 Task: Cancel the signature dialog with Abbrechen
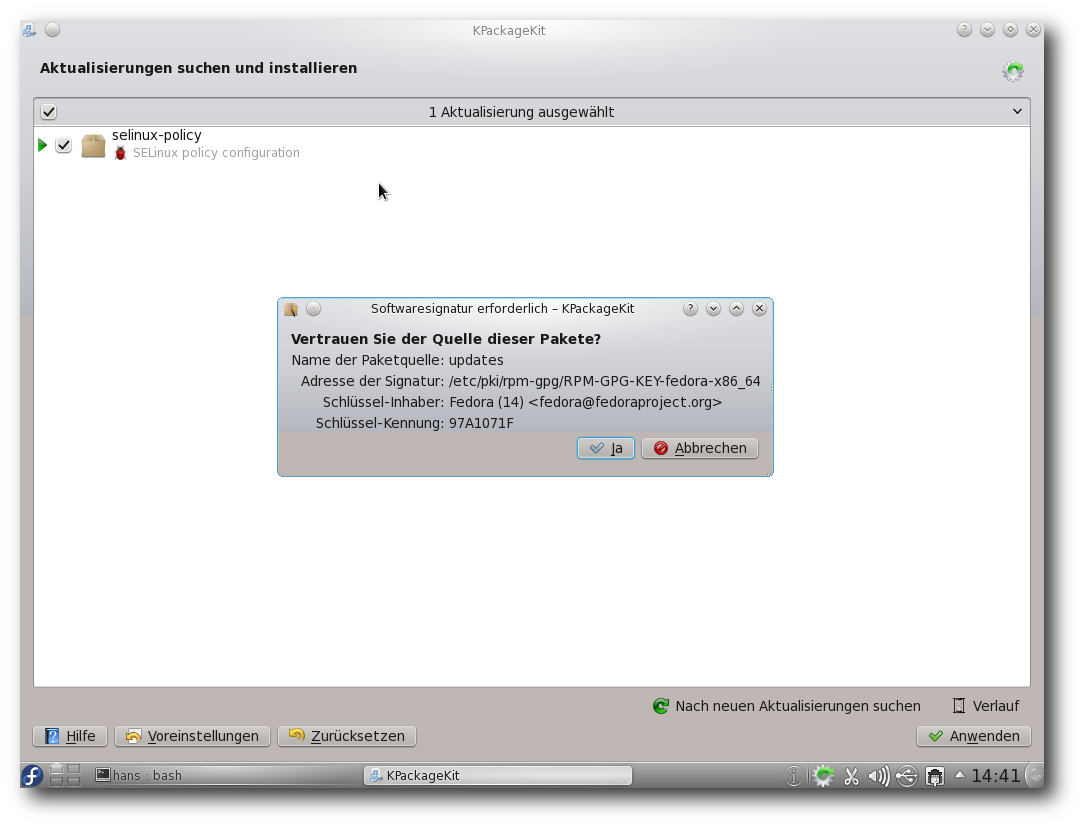(700, 448)
